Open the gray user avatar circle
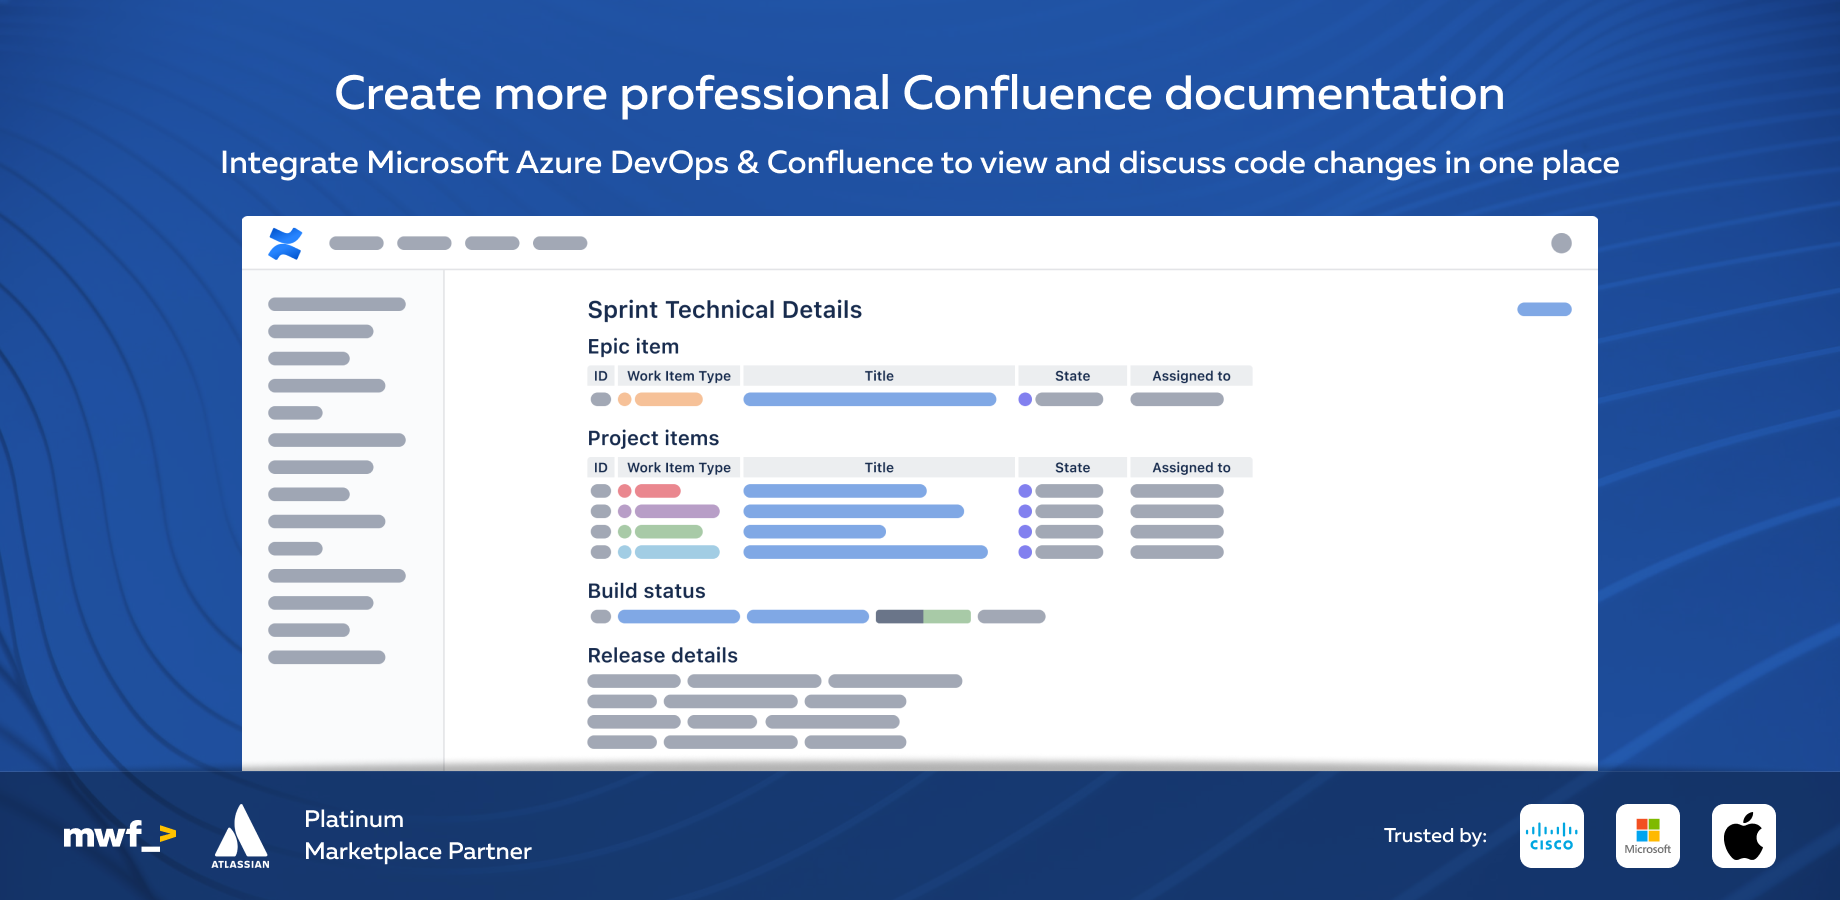This screenshot has height=900, width=1840. pos(1561,243)
